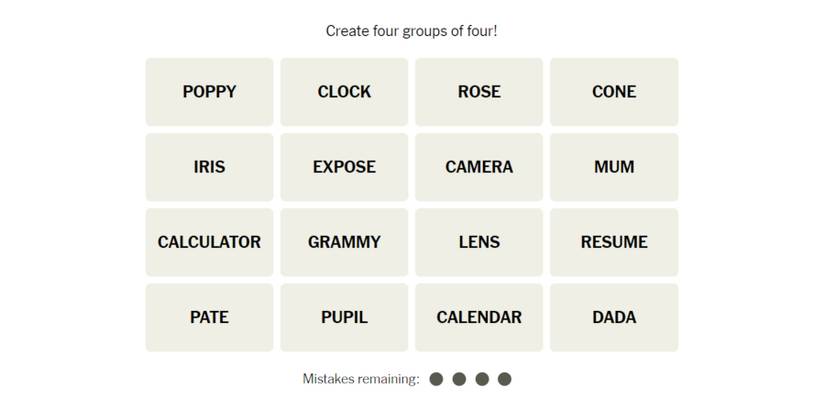Click the last mistakes remaining dot
Viewport: 825px width, 413px height.
505,379
